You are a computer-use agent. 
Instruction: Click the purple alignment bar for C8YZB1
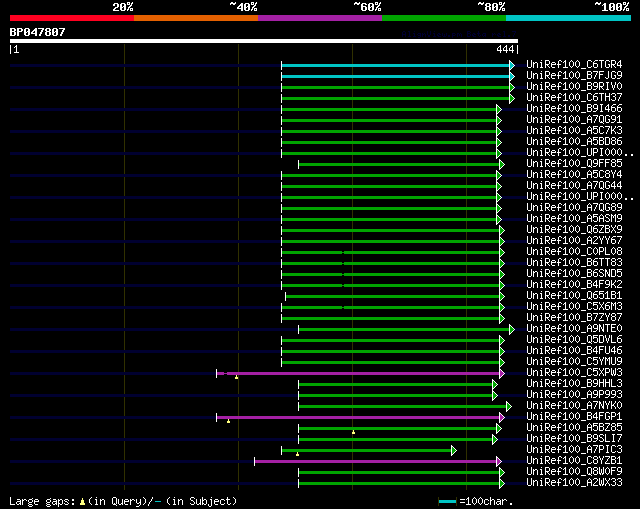376,462
